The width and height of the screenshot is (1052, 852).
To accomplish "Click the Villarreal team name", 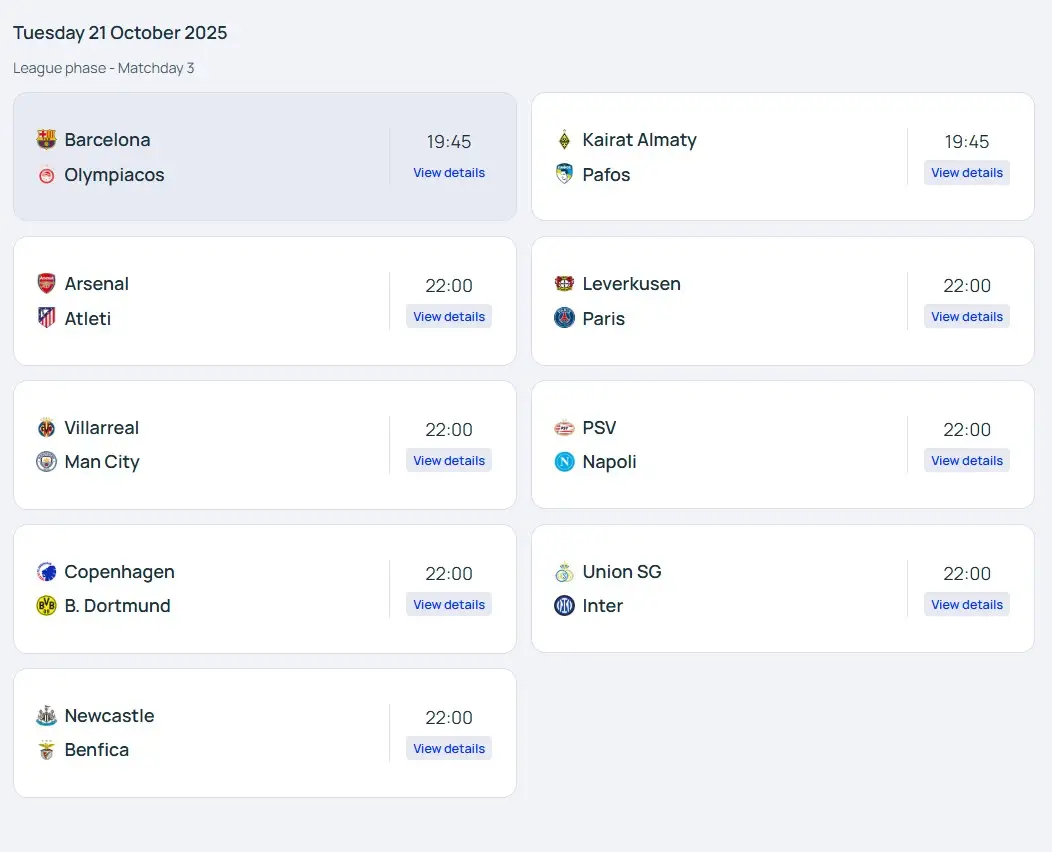I will 101,428.
